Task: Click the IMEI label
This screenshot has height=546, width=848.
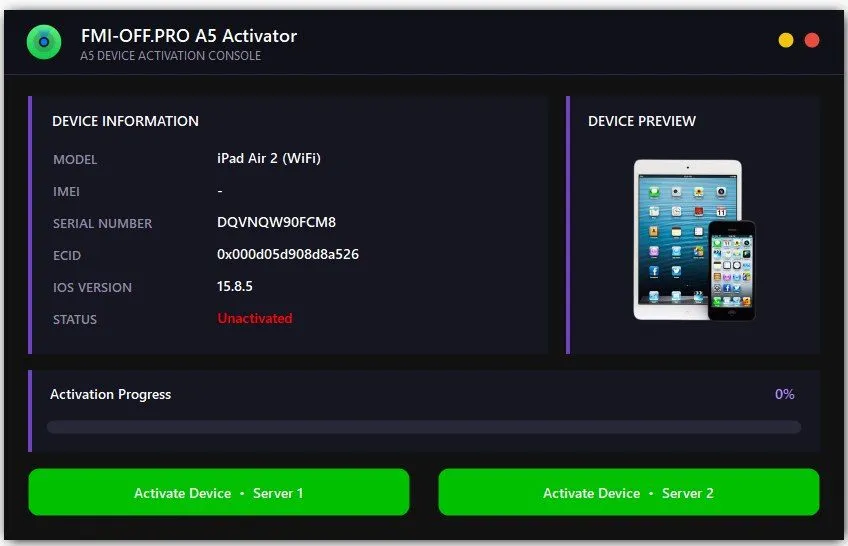Action: (67, 191)
